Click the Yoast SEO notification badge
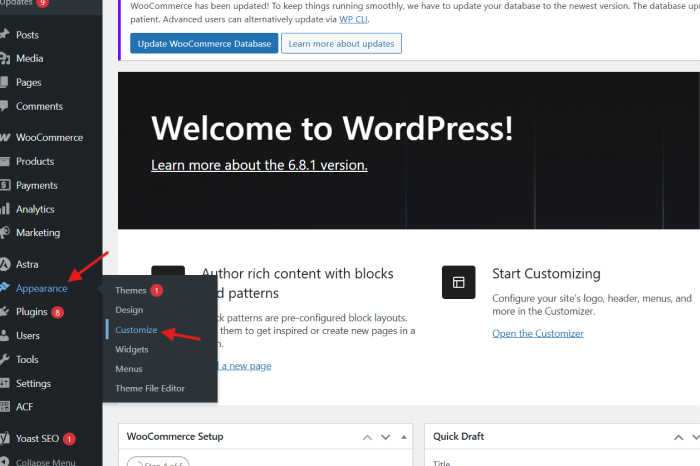Image resolution: width=700 pixels, height=466 pixels. pos(69,439)
